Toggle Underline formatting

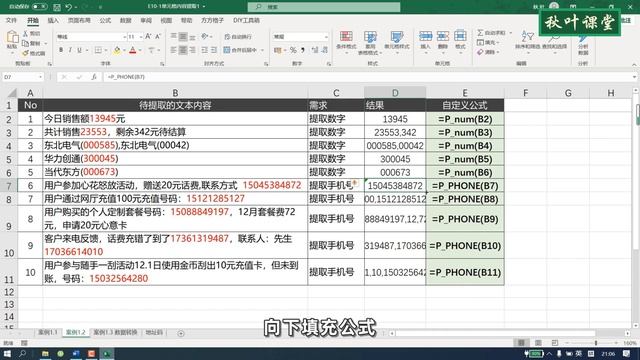click(x=80, y=50)
